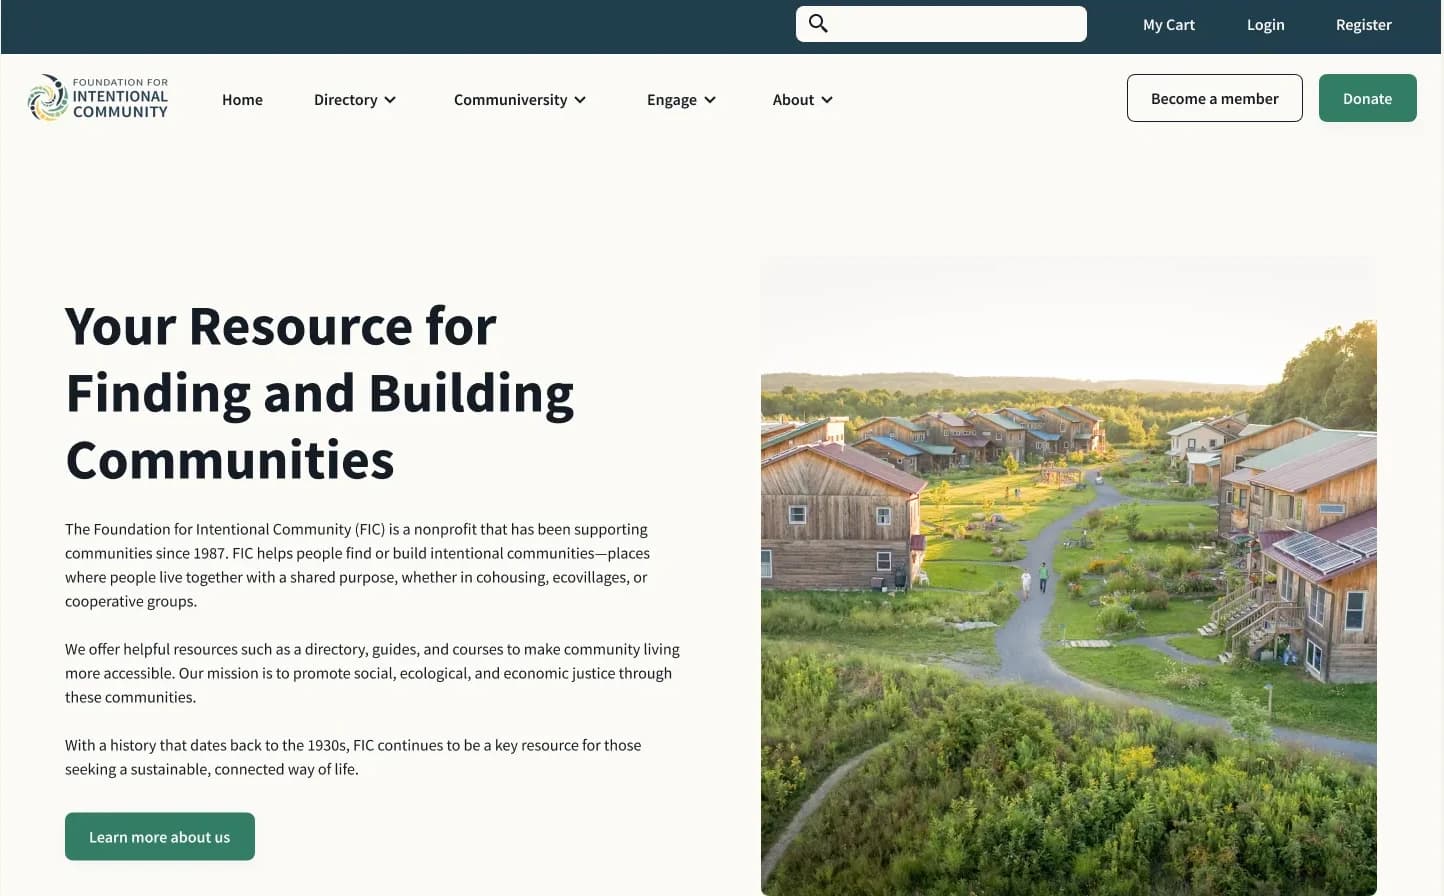Open My Cart
Viewport: 1444px width, 896px height.
(1169, 25)
